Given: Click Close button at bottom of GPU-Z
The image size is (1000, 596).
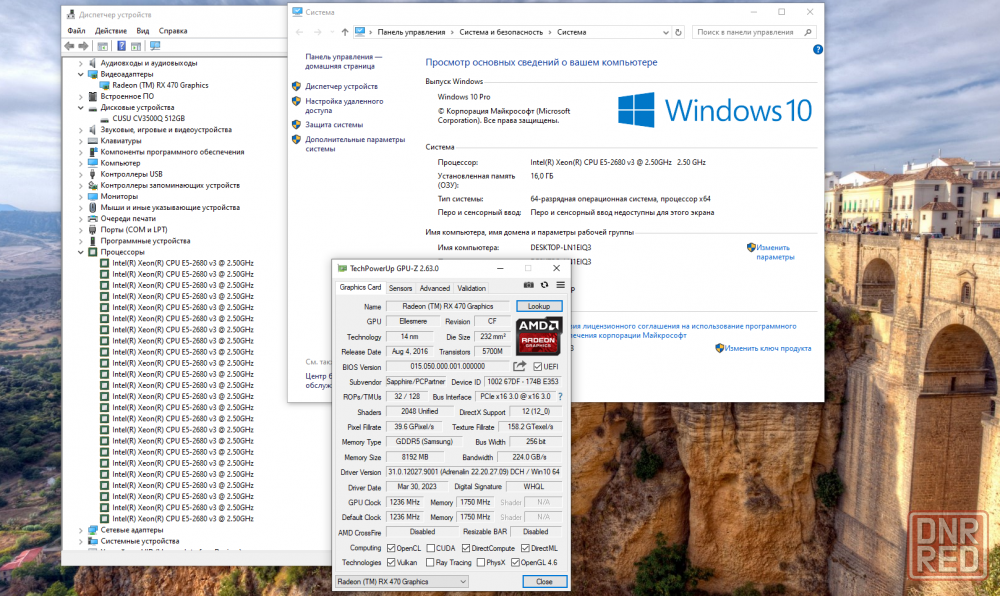Looking at the screenshot, I should pyautogui.click(x=544, y=581).
